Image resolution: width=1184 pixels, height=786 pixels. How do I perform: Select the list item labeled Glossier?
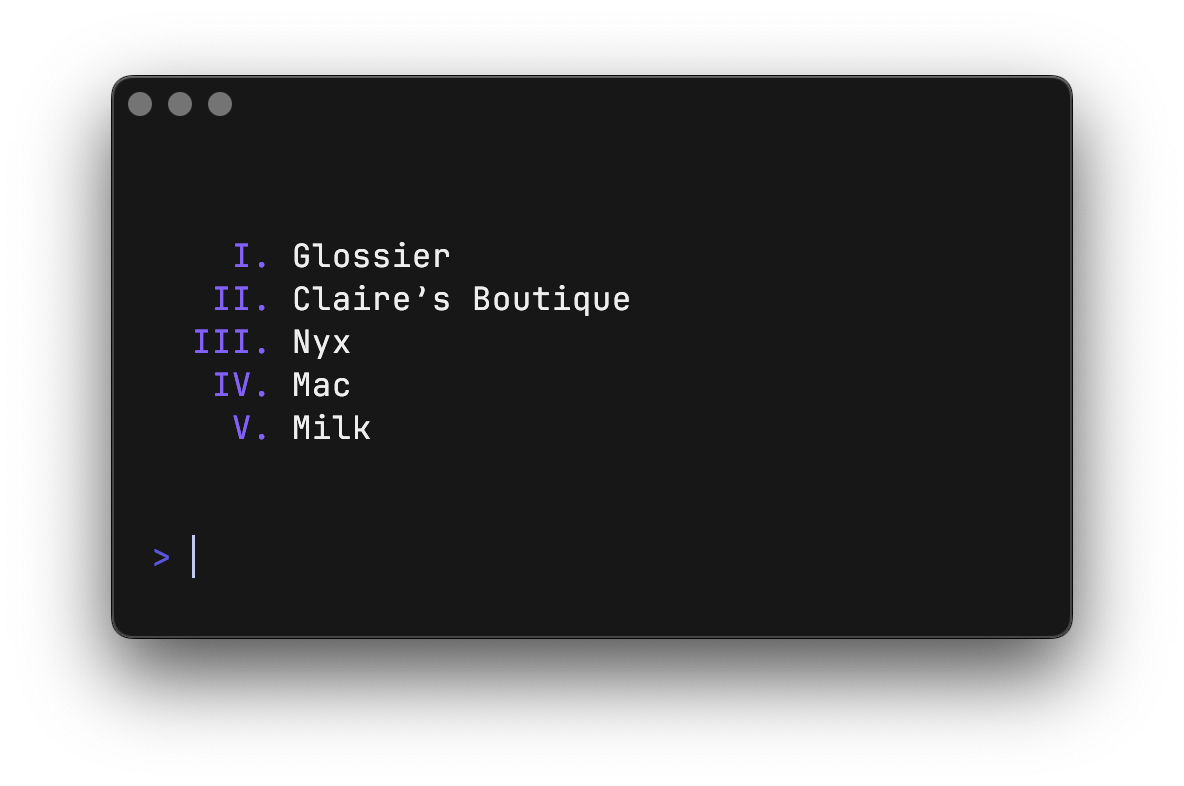coord(370,256)
